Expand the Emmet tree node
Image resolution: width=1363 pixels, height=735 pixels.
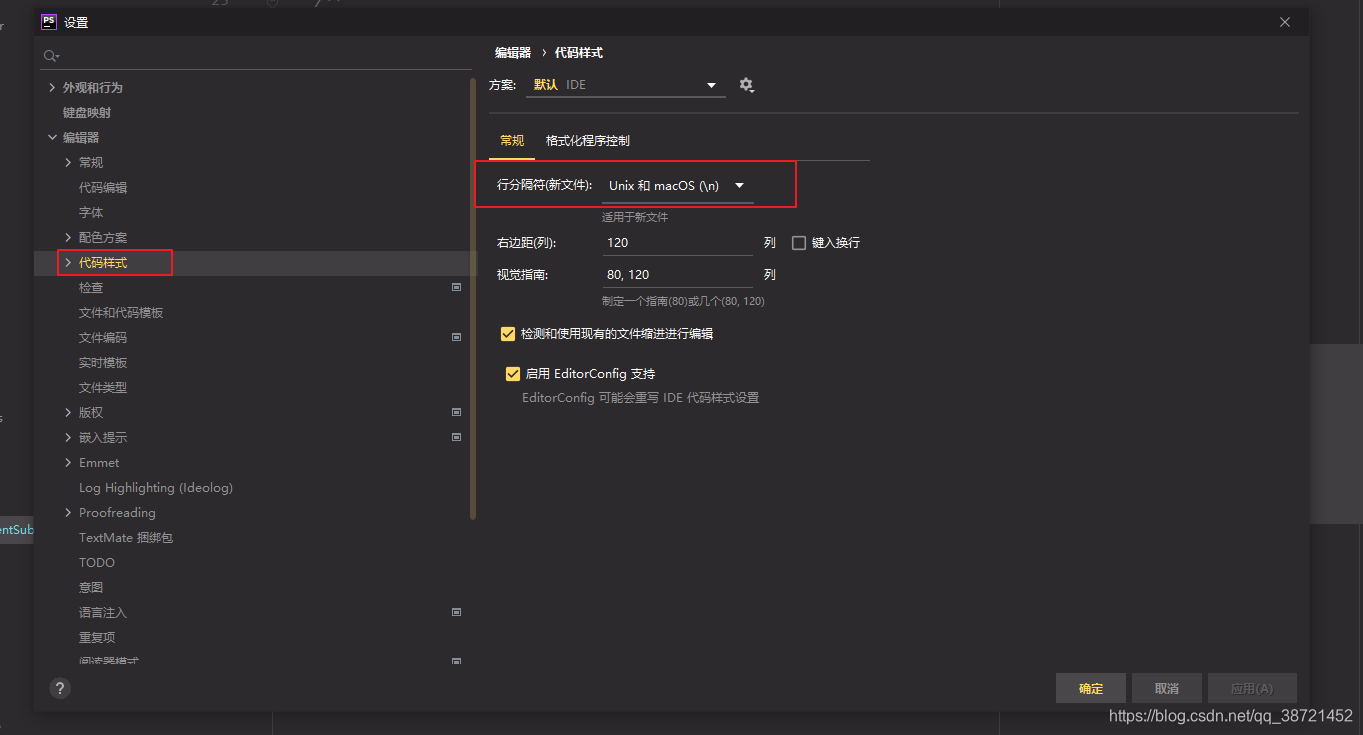(x=68, y=463)
